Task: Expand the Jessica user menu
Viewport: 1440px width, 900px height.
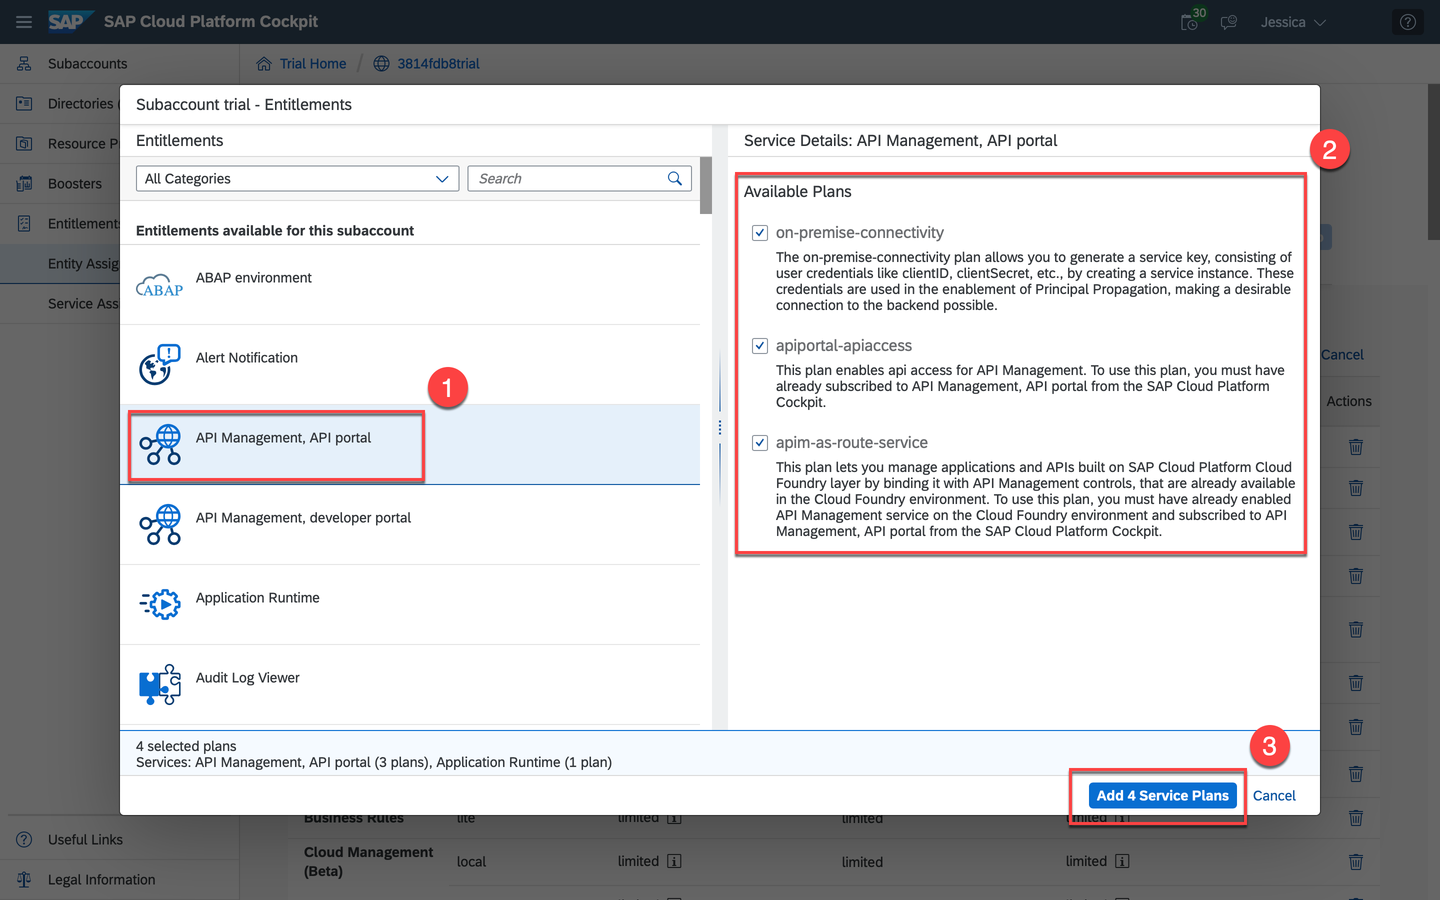Action: tap(1293, 22)
